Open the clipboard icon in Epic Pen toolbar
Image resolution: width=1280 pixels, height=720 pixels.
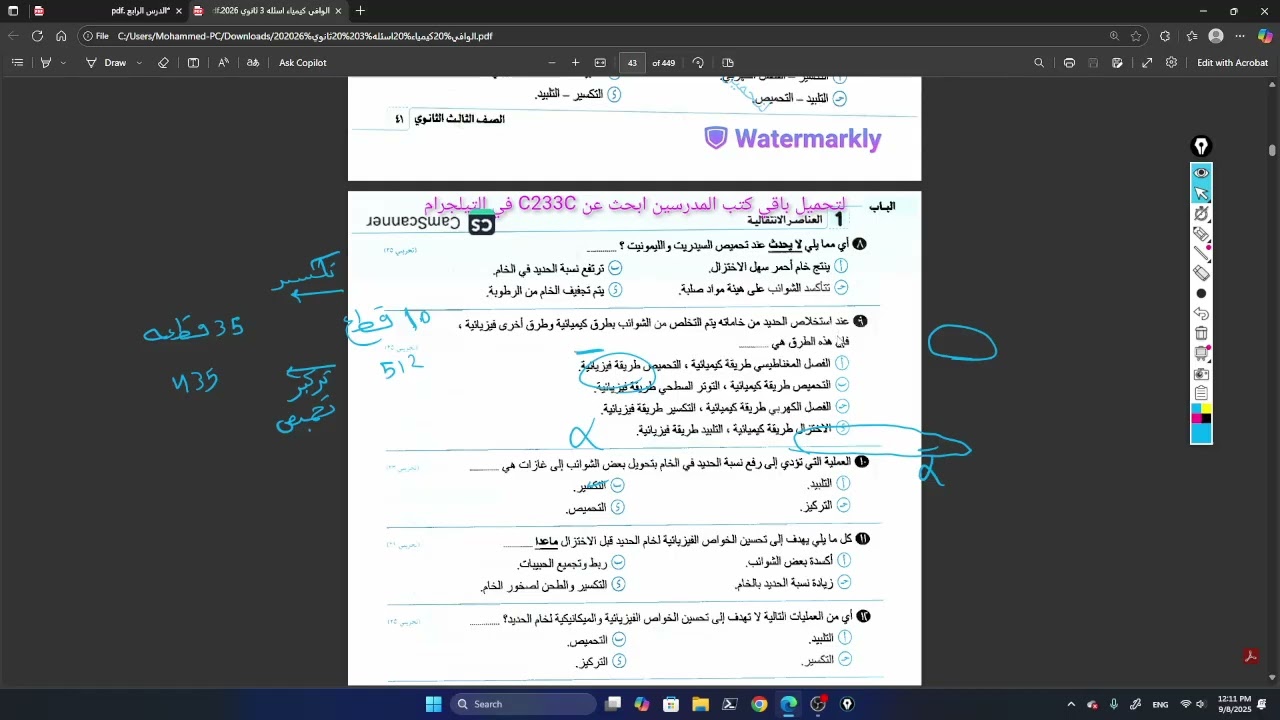(x=1201, y=393)
